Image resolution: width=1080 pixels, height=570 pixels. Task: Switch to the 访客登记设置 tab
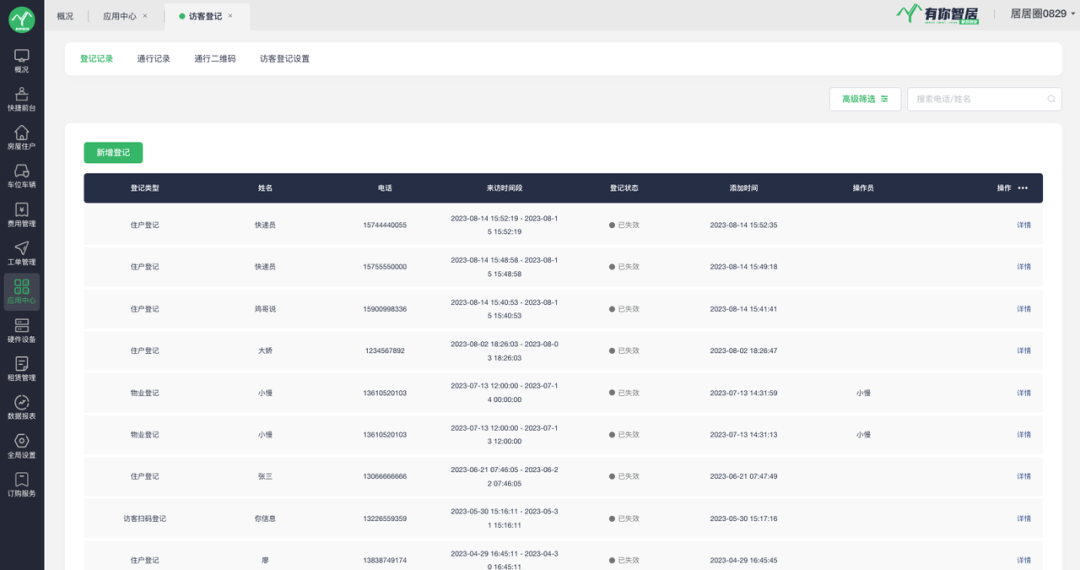[x=284, y=59]
